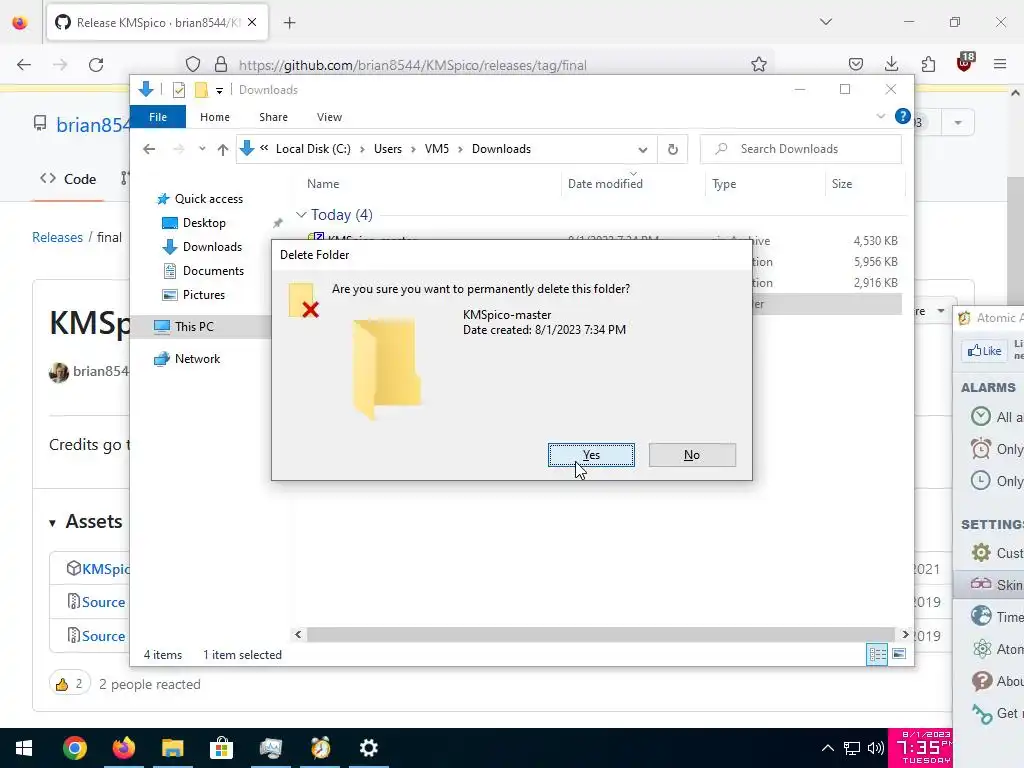Click the volume icon in system tray
The width and height of the screenshot is (1024, 768).
click(876, 748)
